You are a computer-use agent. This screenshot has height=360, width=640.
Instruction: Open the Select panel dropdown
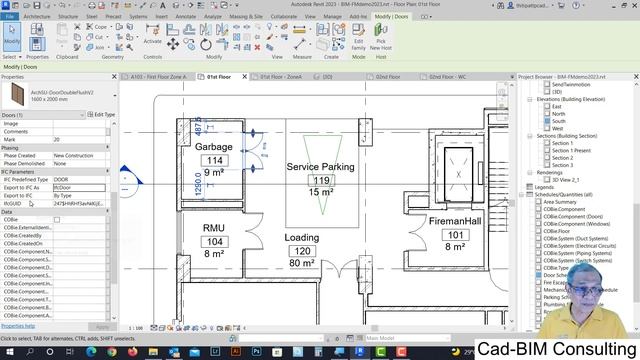click(x=11, y=57)
